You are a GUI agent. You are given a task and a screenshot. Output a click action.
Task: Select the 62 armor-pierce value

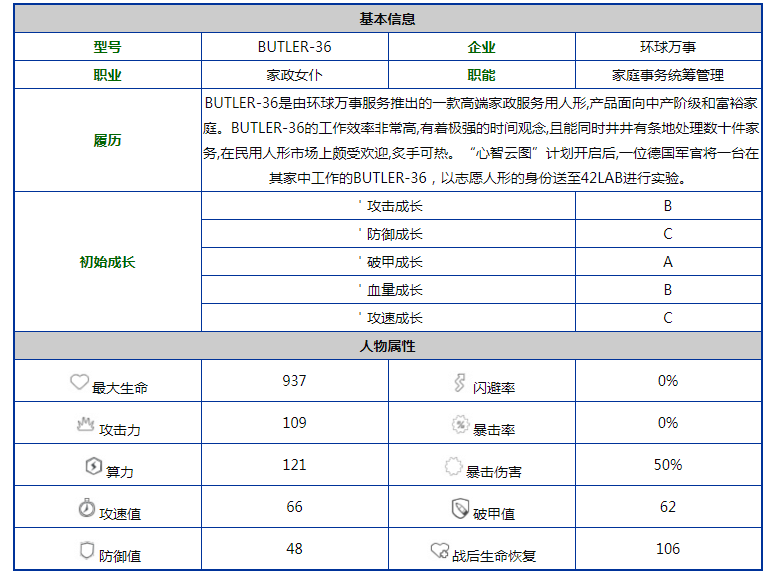[x=668, y=507]
